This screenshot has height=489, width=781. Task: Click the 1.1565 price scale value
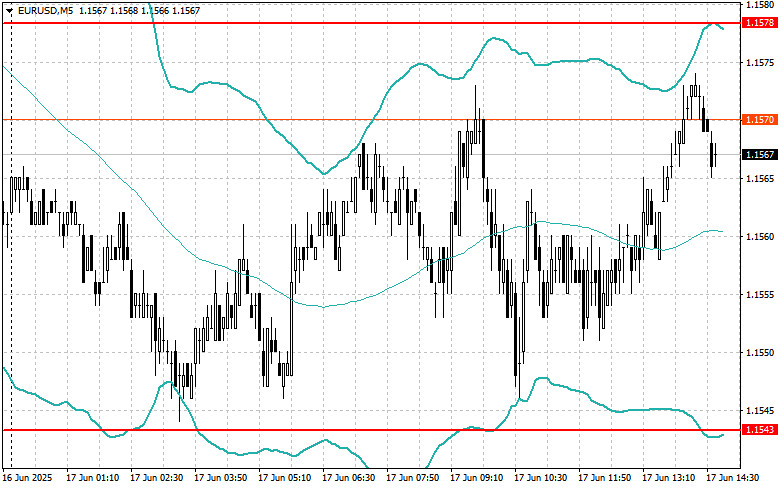pos(760,178)
